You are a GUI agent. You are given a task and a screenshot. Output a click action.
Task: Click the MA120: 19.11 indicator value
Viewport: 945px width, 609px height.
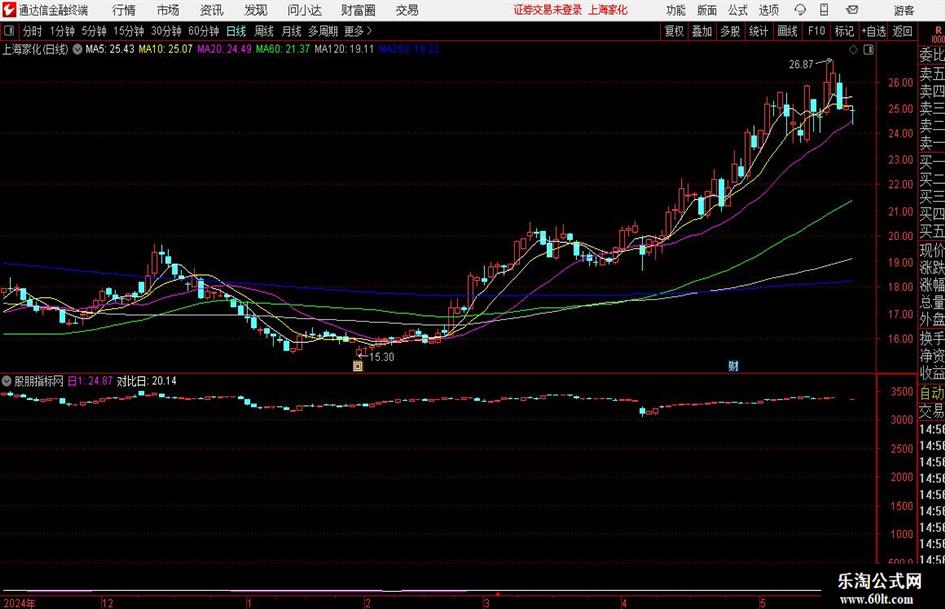coord(344,49)
